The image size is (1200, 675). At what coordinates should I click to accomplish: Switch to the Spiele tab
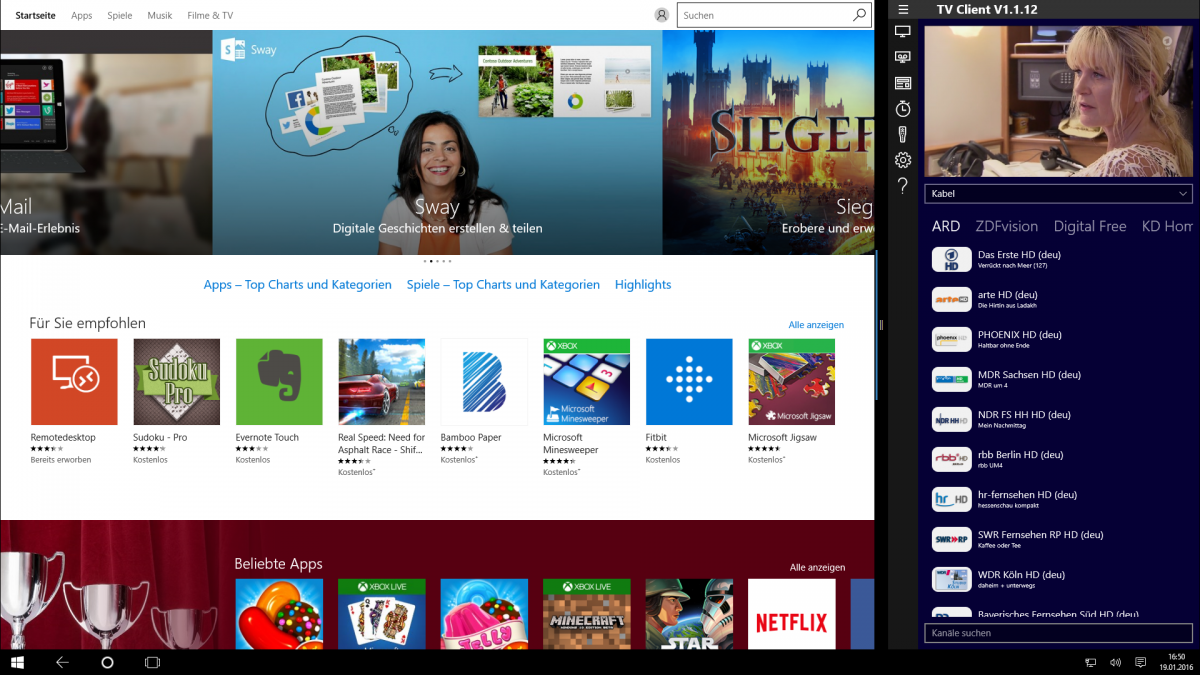pyautogui.click(x=120, y=16)
